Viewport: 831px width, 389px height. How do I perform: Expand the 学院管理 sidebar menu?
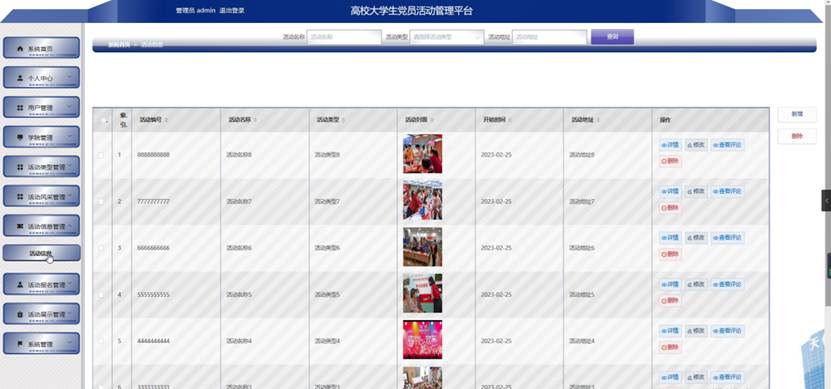click(41, 137)
